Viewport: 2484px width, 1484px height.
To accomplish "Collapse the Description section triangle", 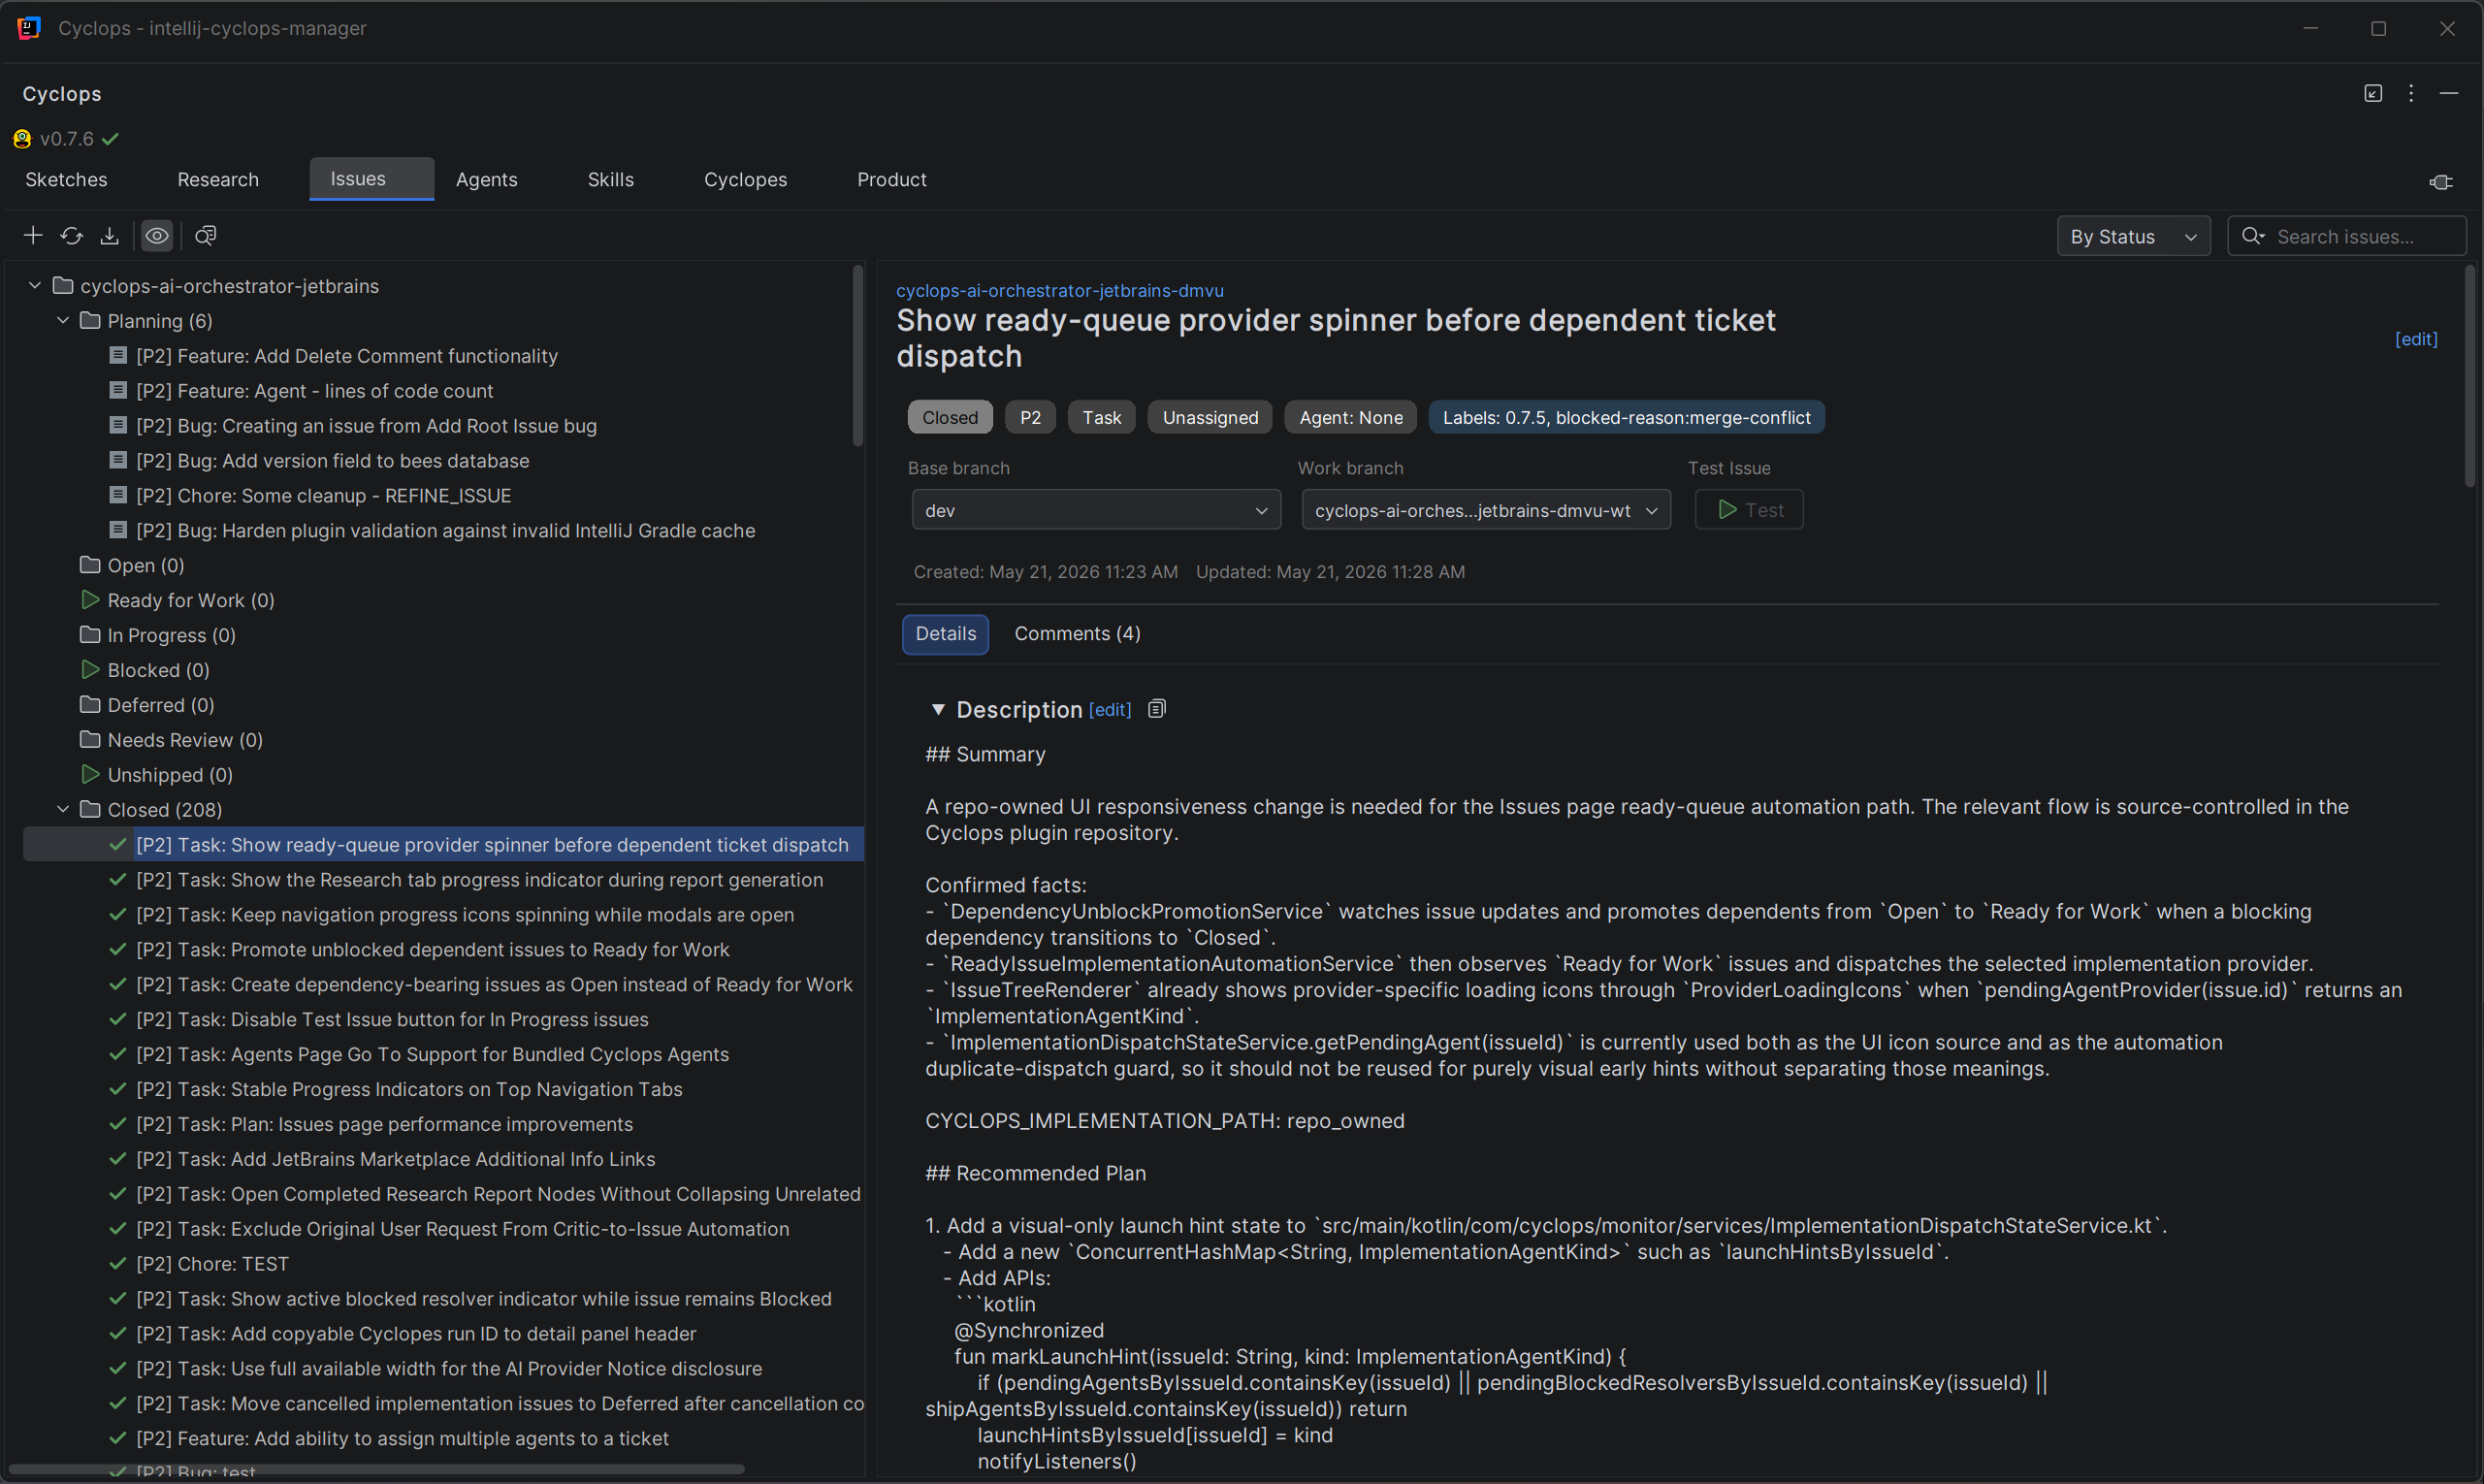I will tap(938, 709).
